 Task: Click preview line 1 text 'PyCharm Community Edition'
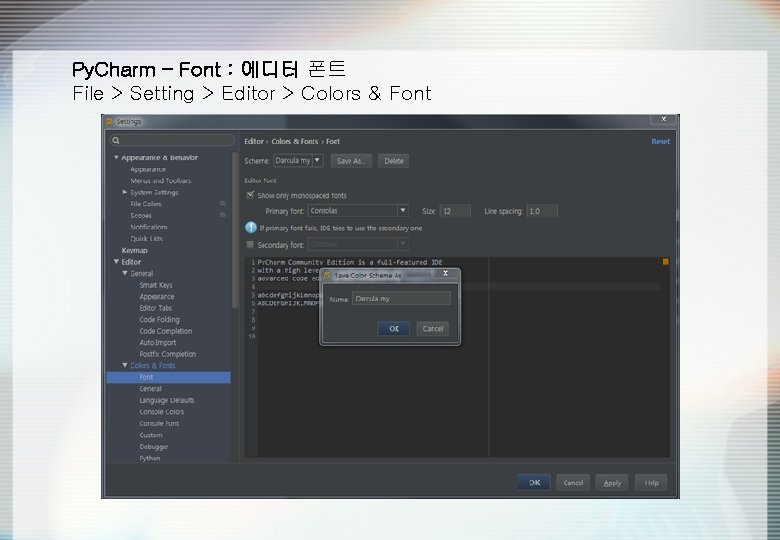click(x=305, y=262)
